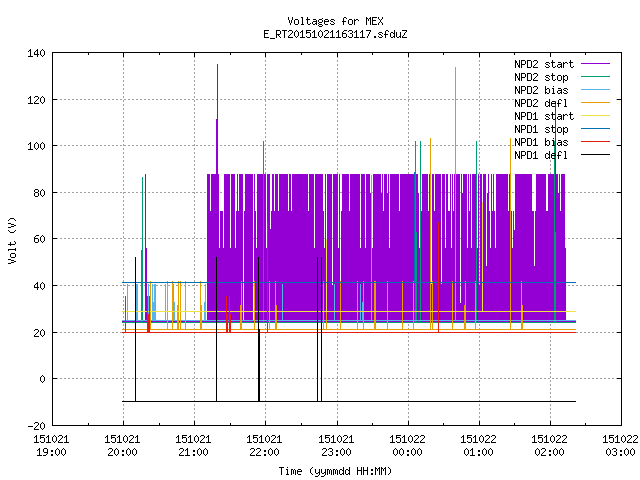Click the 40 y-axis tick label
The width and height of the screenshot is (640, 480).
pyautogui.click(x=39, y=286)
